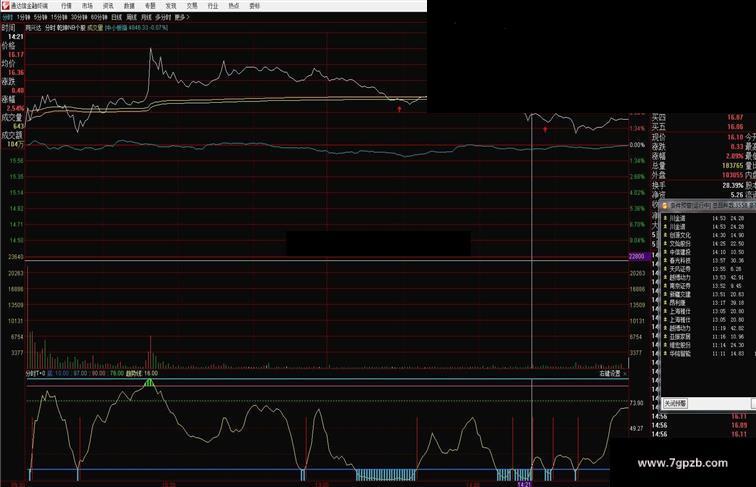Click the icon beside 昂利康 row
Screen dimensions: 756x487
click(665, 303)
